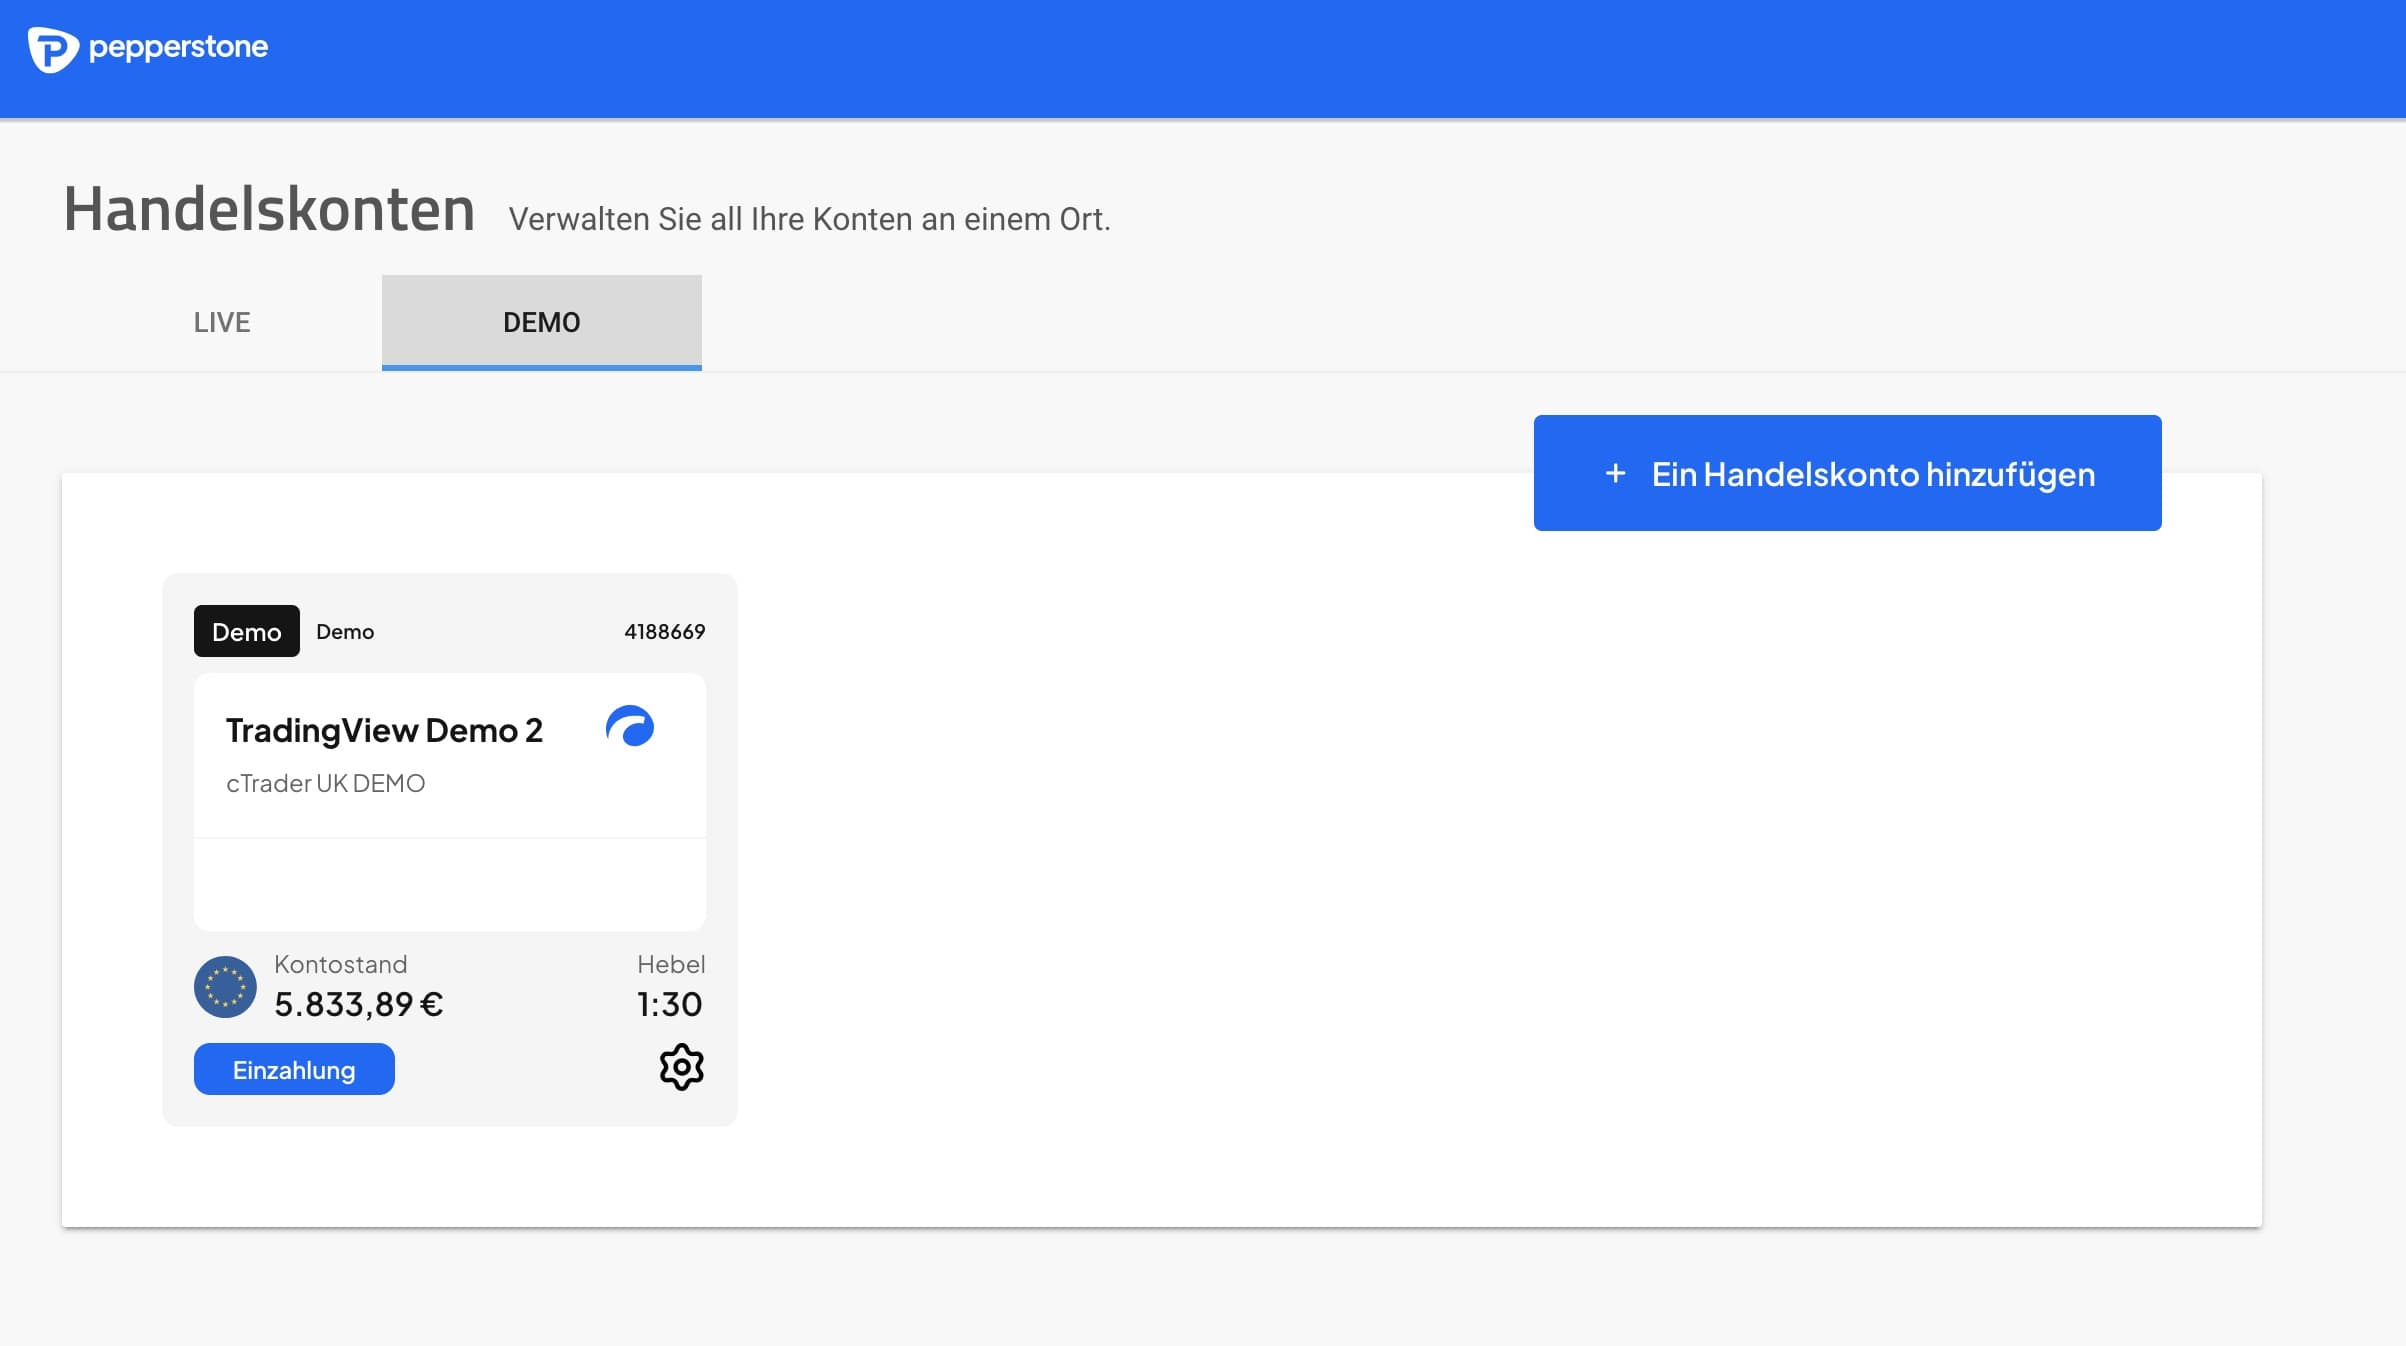Viewport: 2406px width, 1346px height.
Task: Click TradingView Demo 2 account title
Action: [384, 731]
